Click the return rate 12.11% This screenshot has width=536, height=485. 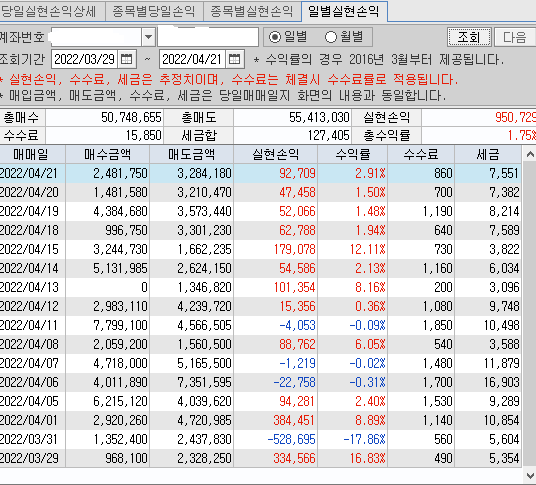[367, 249]
